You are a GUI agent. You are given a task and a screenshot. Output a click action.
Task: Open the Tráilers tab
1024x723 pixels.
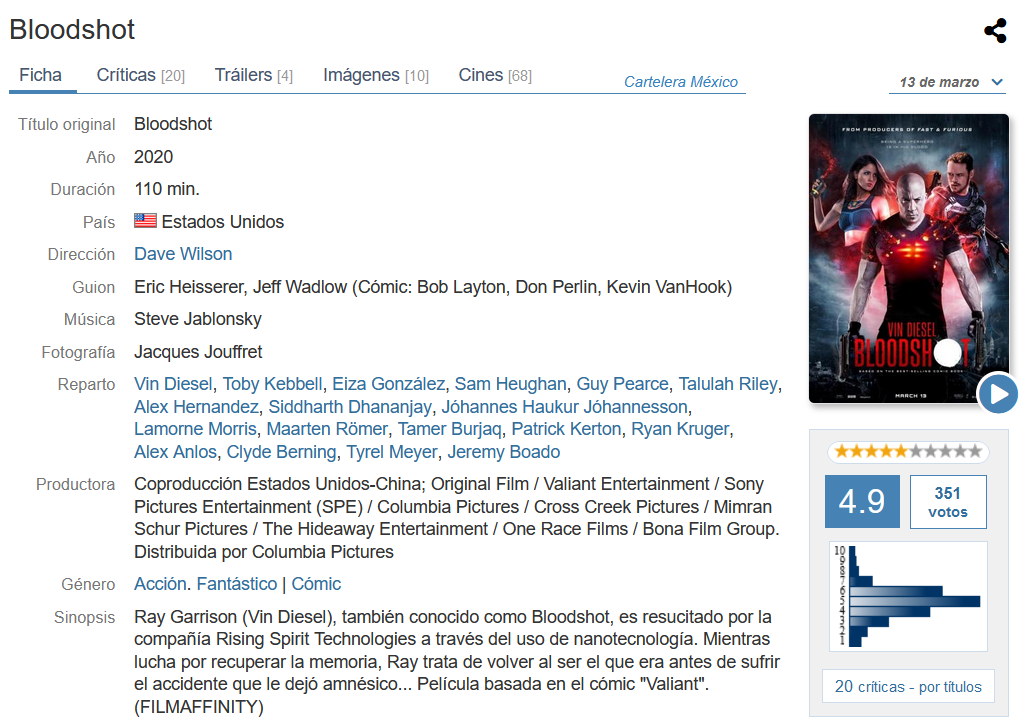tap(253, 75)
